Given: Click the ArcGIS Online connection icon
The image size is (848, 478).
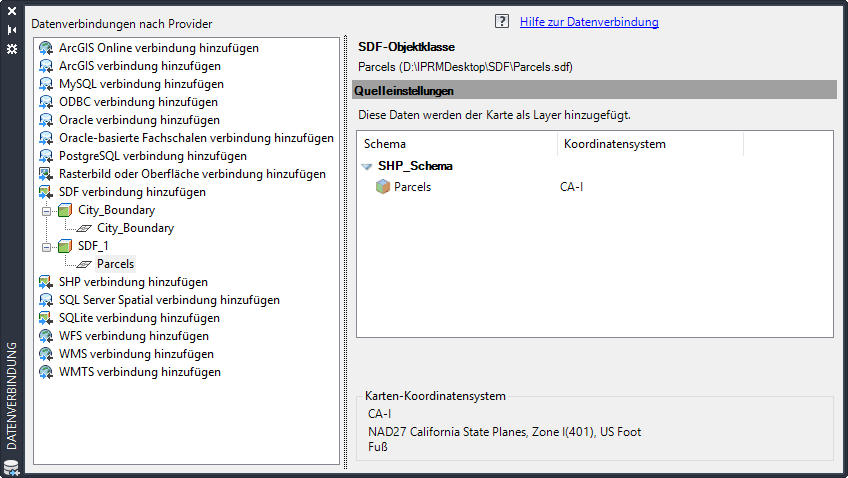Looking at the screenshot, I should coord(46,48).
